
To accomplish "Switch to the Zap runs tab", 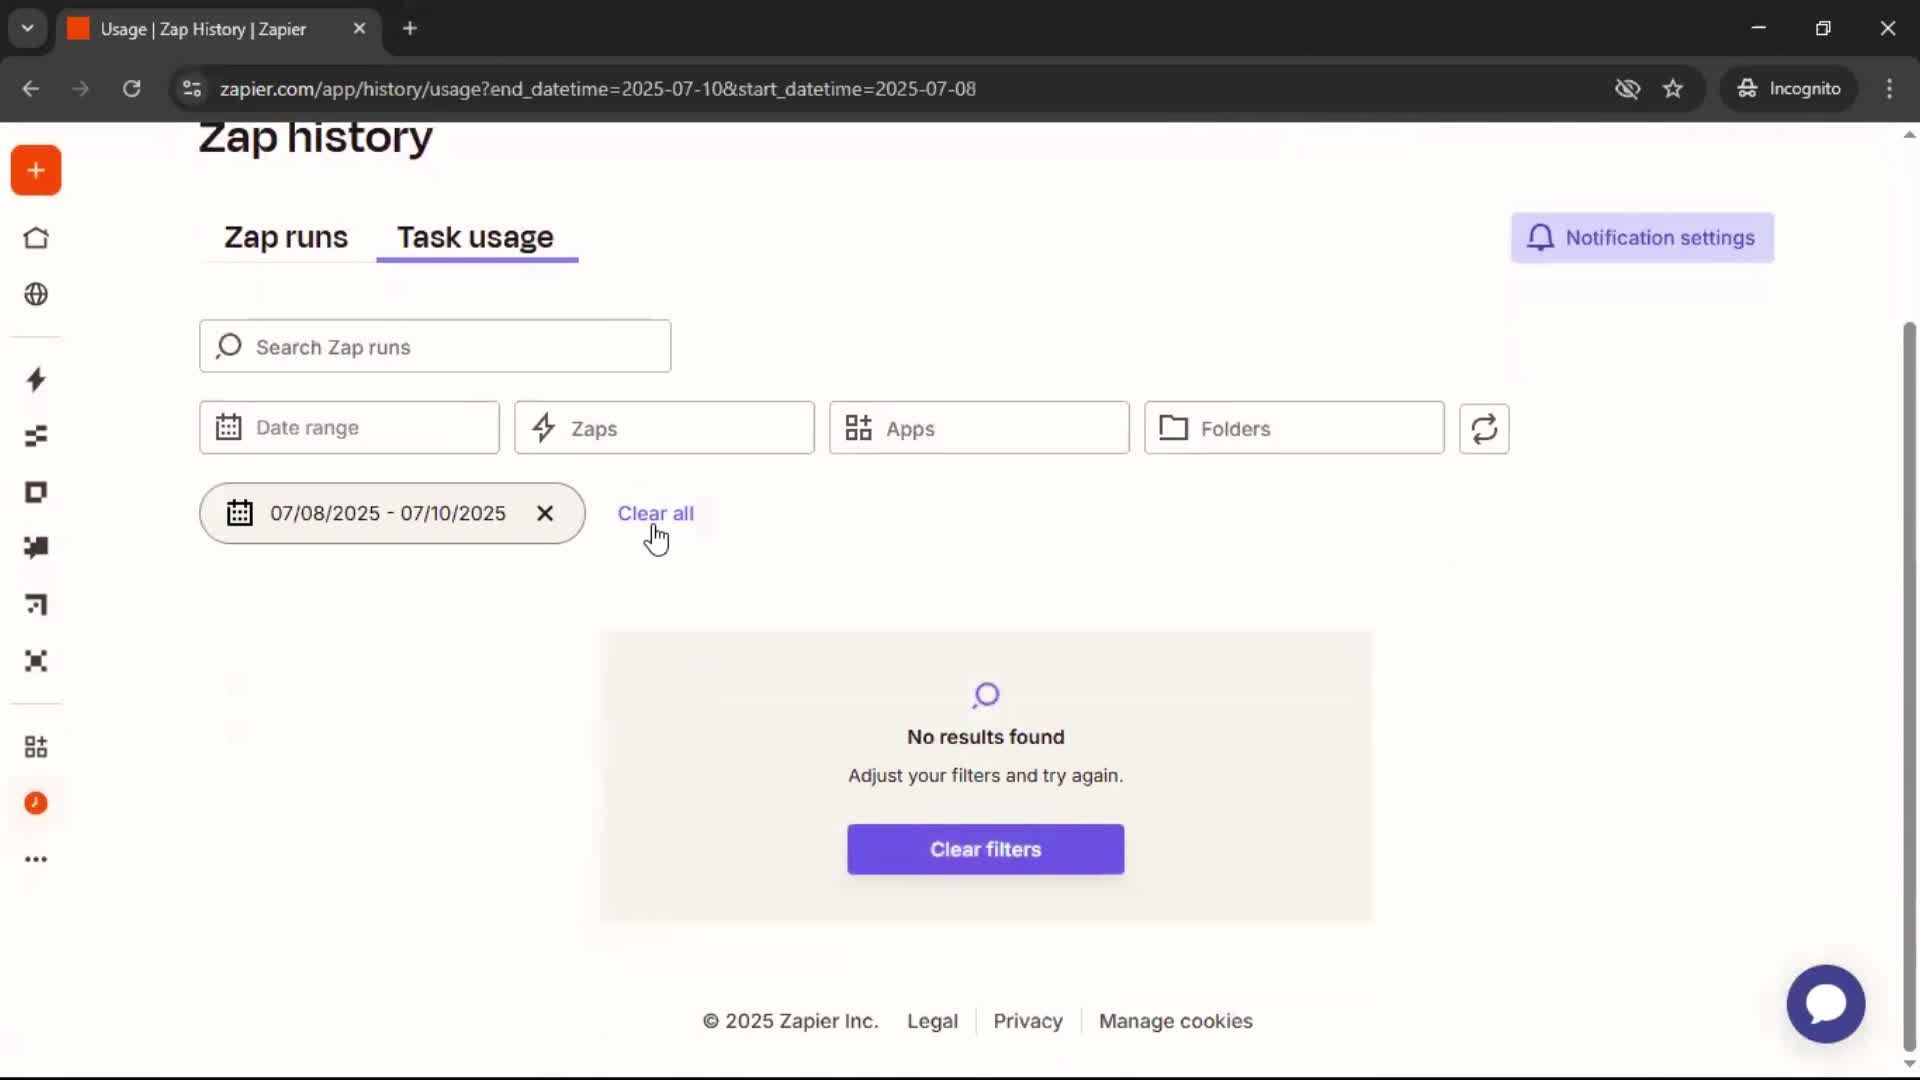I will point(286,237).
